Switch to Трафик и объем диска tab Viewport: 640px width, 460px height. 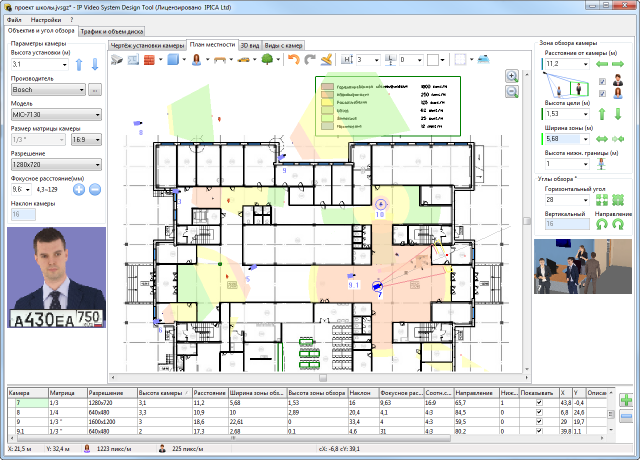tap(111, 31)
